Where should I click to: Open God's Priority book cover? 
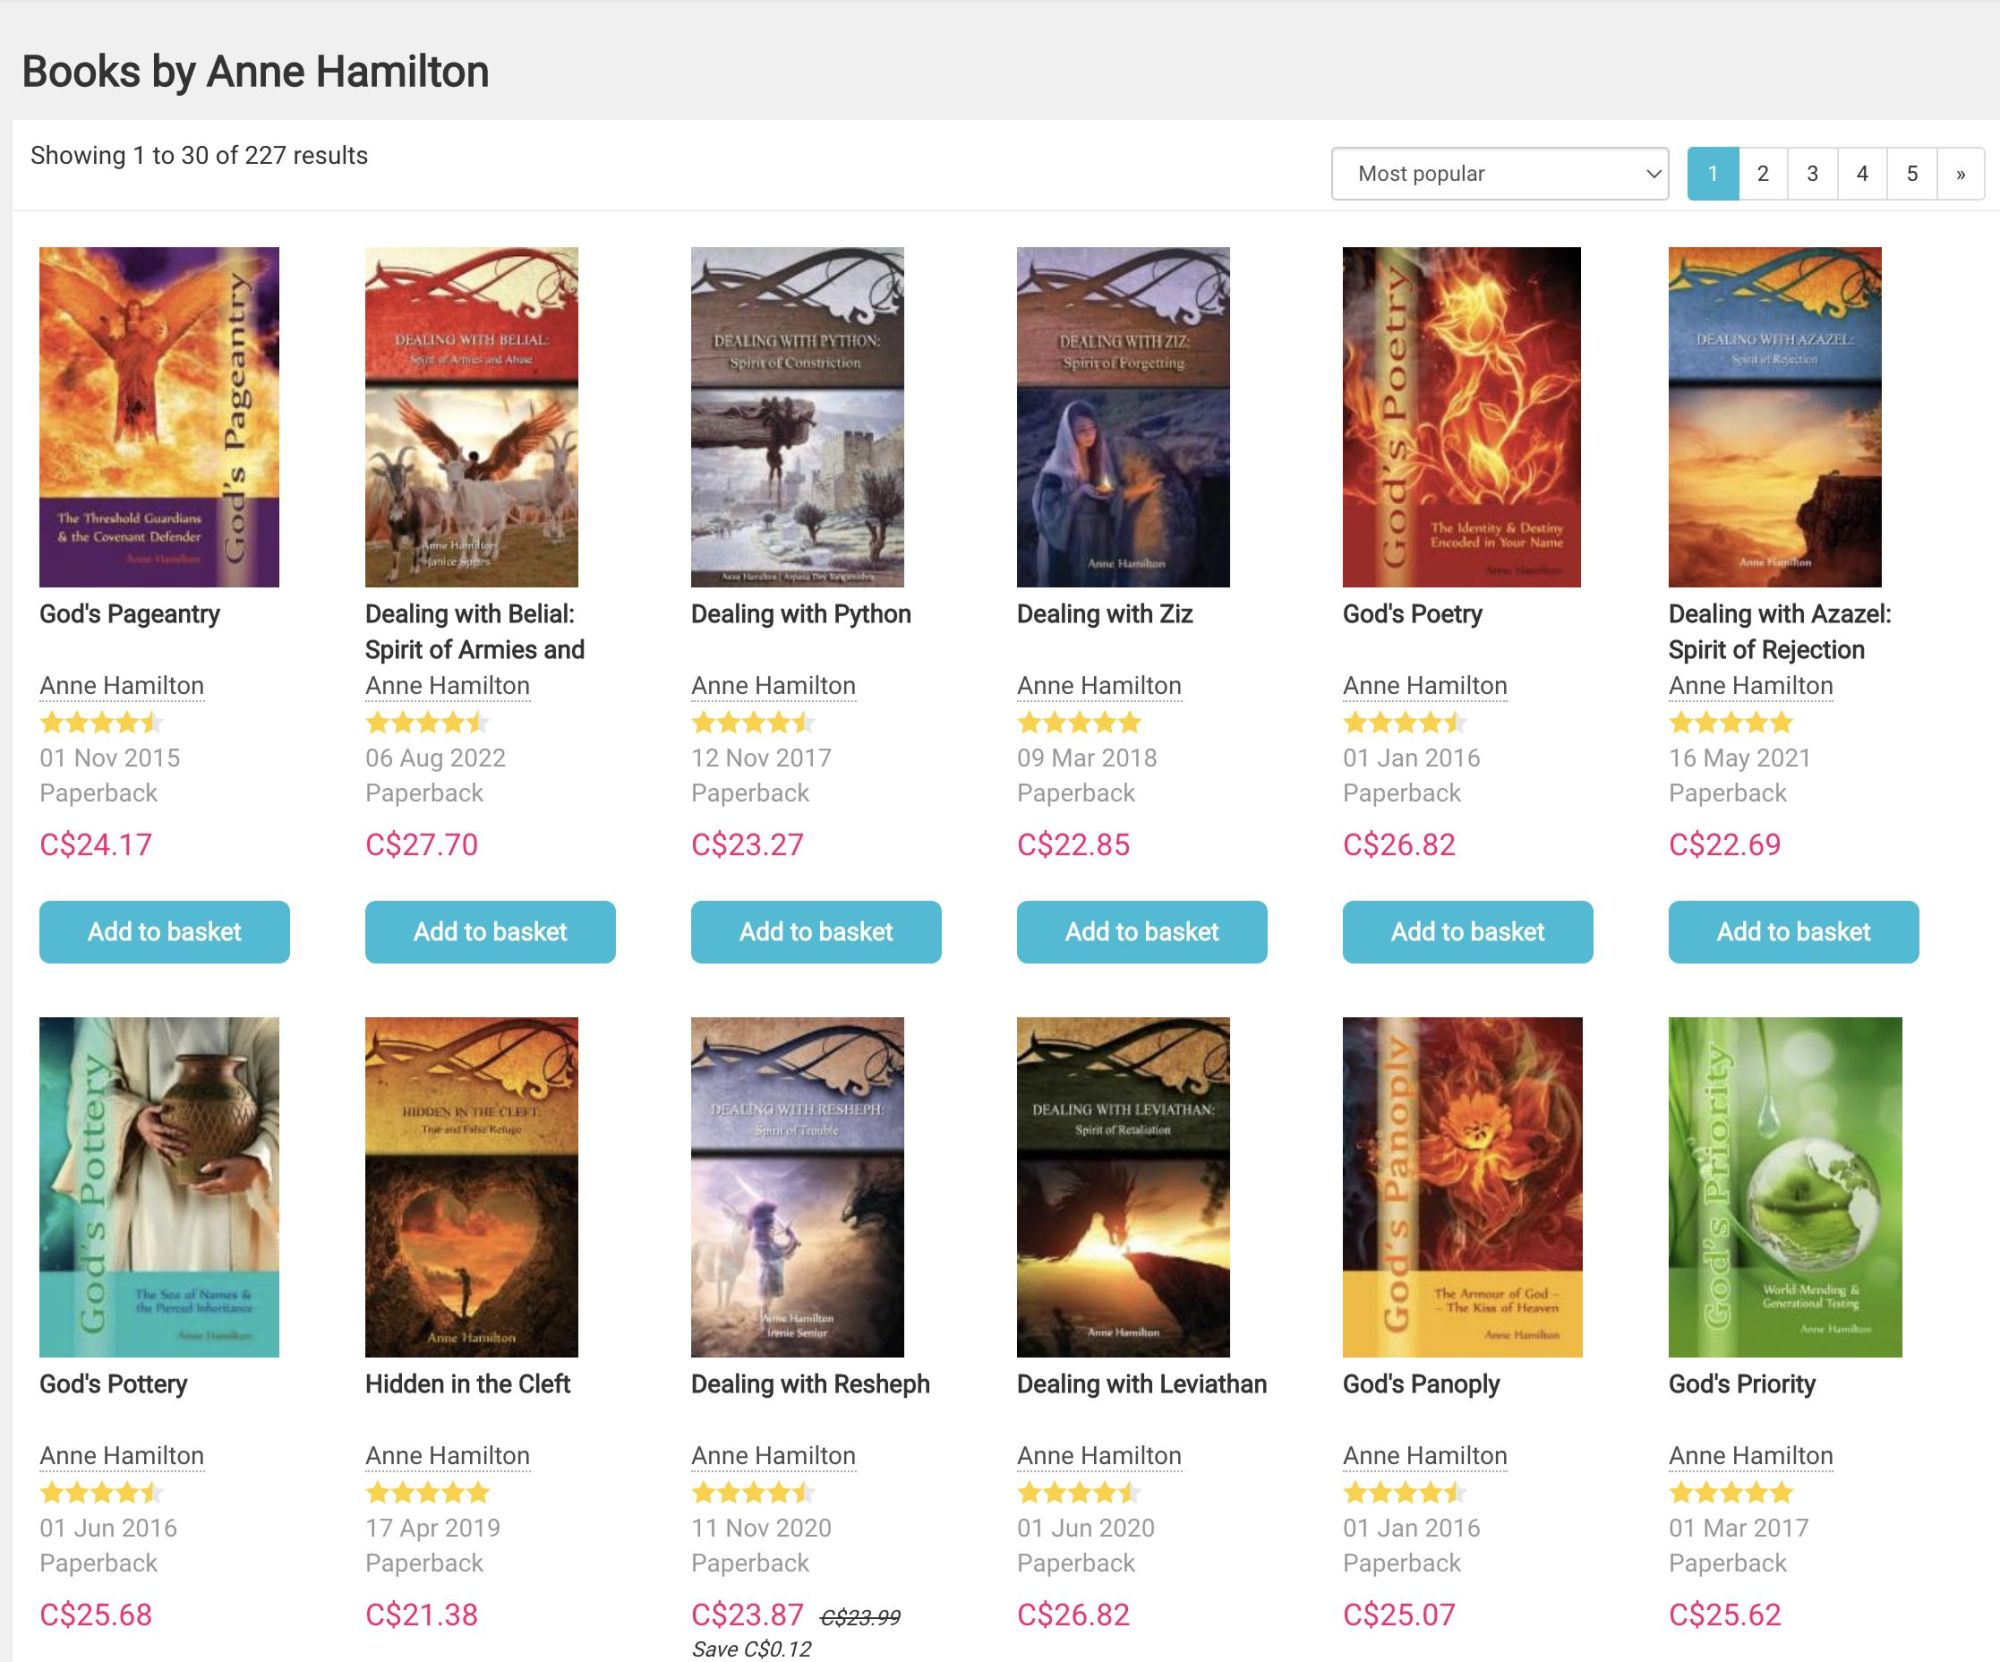[x=1785, y=1187]
